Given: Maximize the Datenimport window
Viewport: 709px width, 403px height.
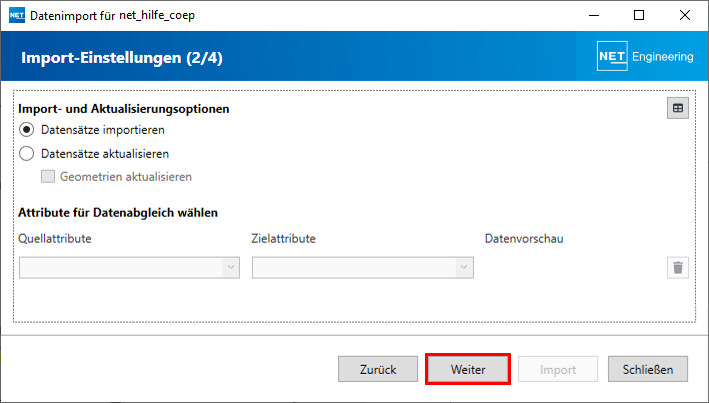Looking at the screenshot, I should click(x=639, y=15).
